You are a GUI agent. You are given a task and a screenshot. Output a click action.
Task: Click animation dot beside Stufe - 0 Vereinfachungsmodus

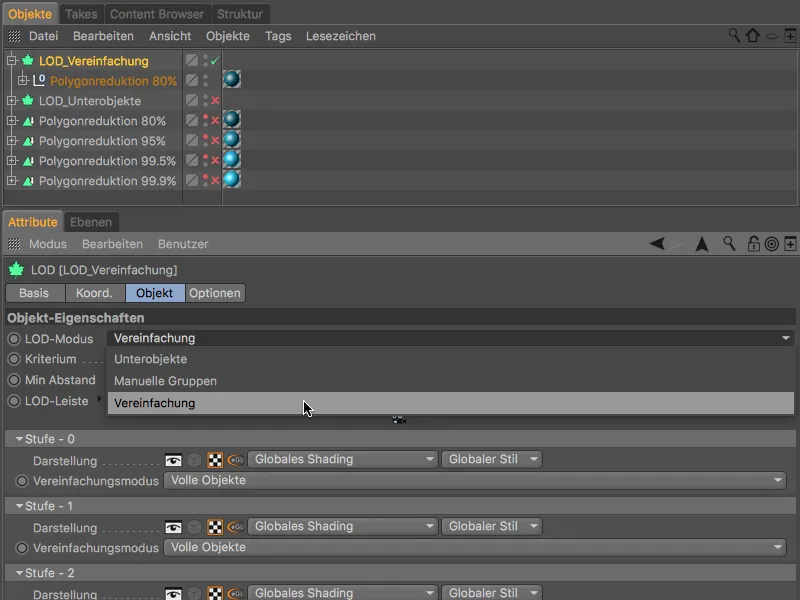point(22,481)
